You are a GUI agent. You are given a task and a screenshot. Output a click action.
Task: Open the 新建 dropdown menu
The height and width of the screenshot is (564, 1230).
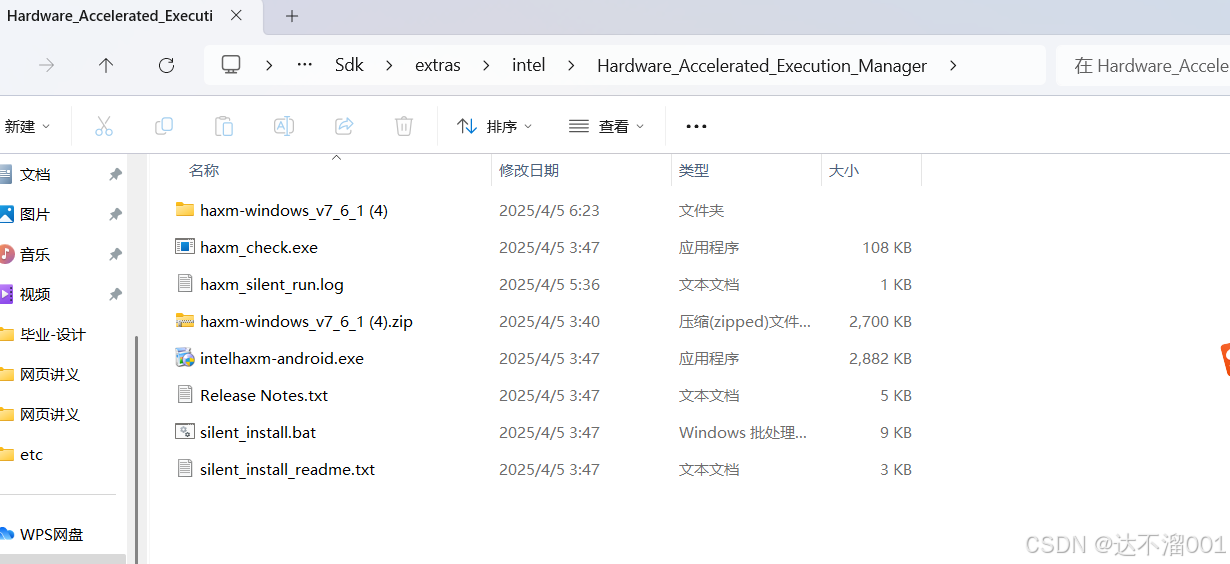(27, 126)
